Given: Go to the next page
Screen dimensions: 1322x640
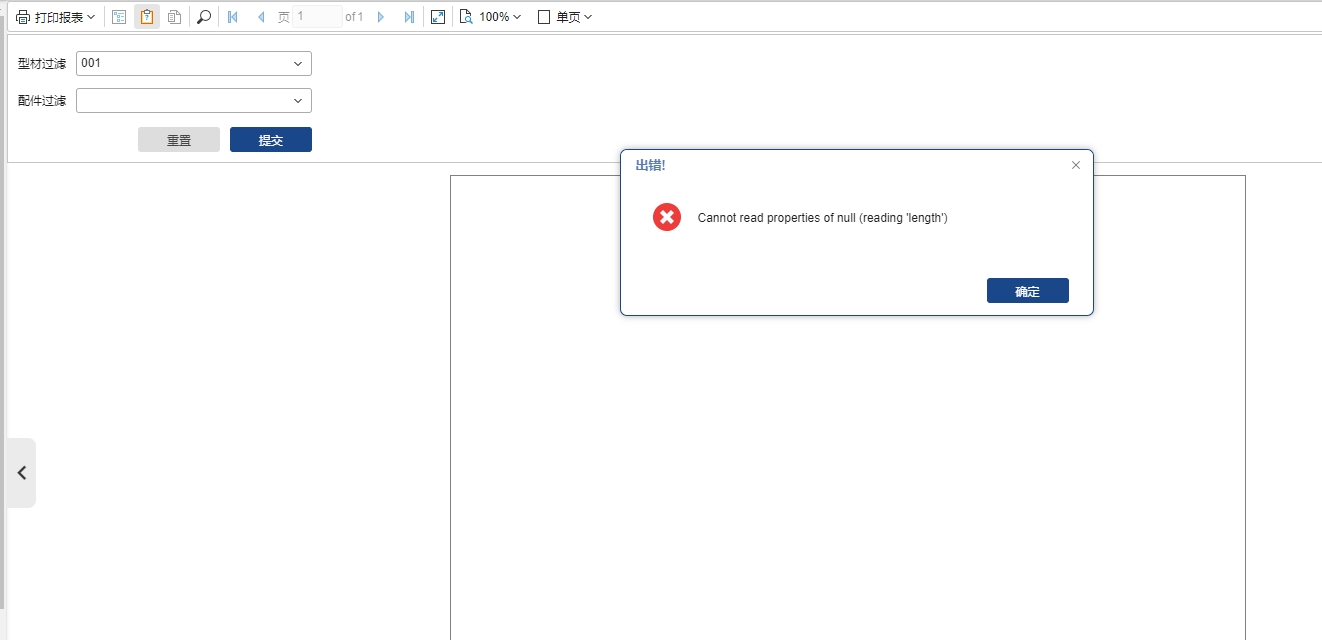Looking at the screenshot, I should (x=381, y=17).
